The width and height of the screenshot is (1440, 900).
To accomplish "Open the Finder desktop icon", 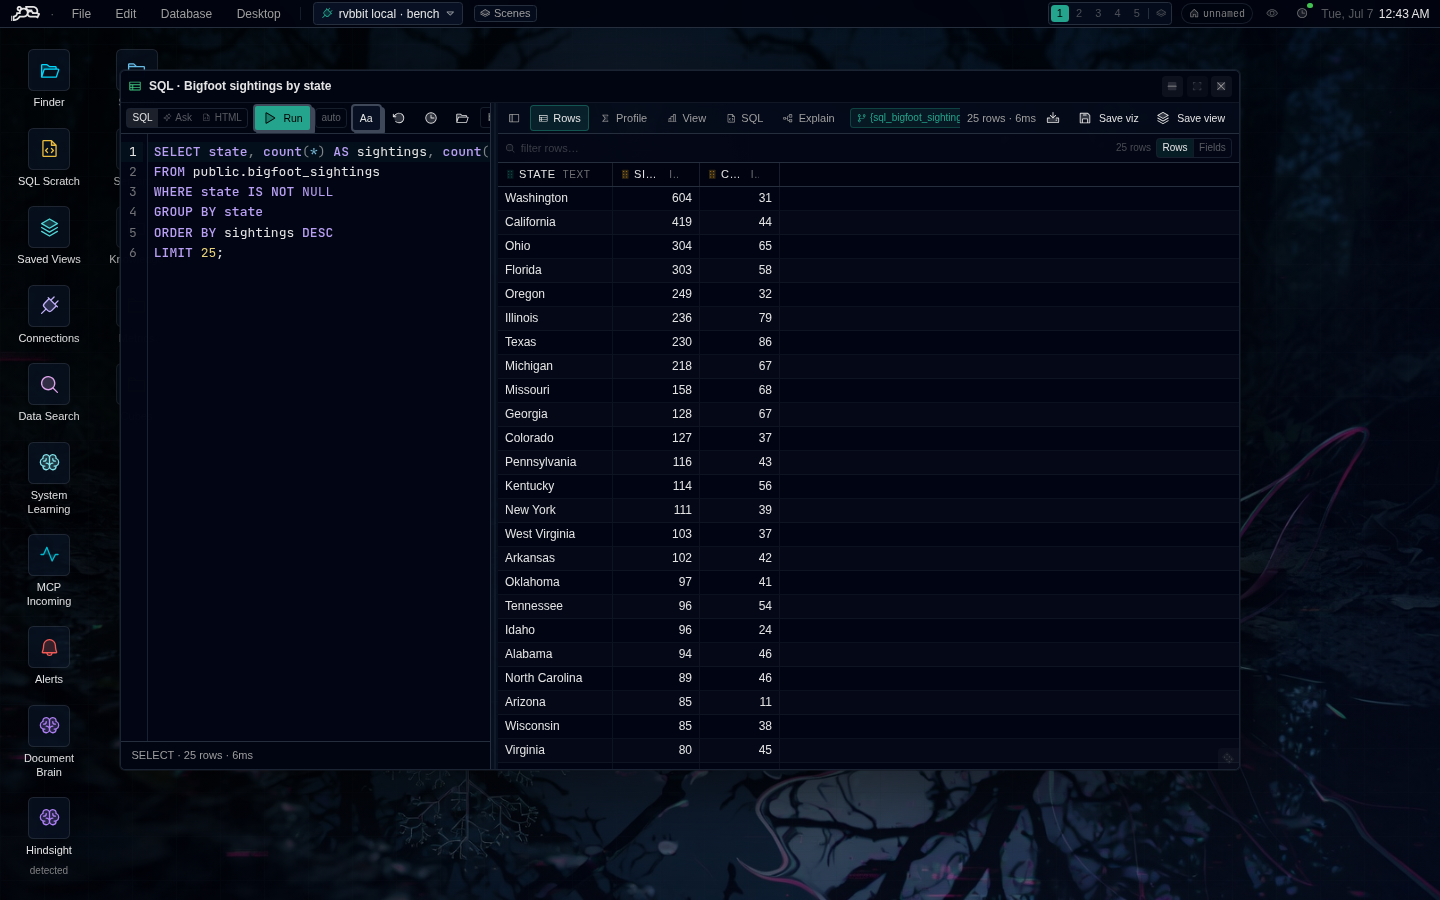I will (x=49, y=71).
